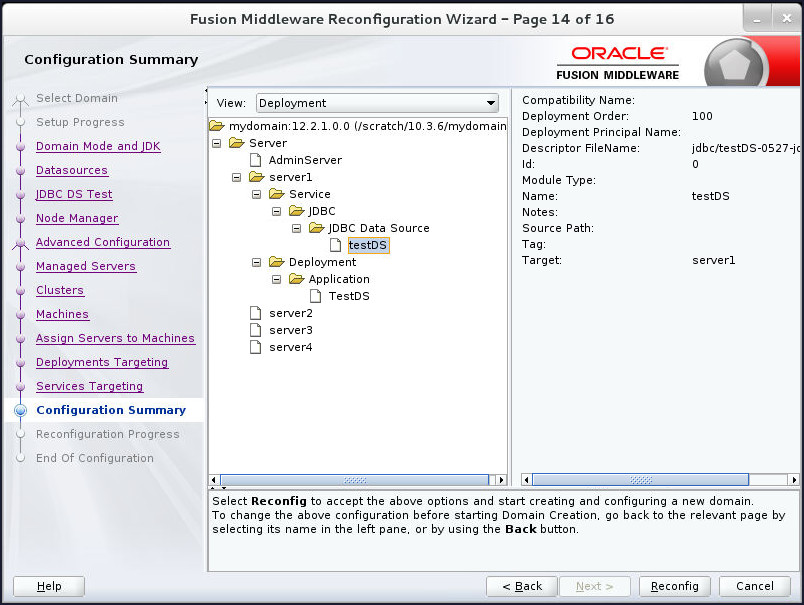Screen dimensions: 804x605
Task: Click details pane scroll left arrow
Action: point(526,480)
